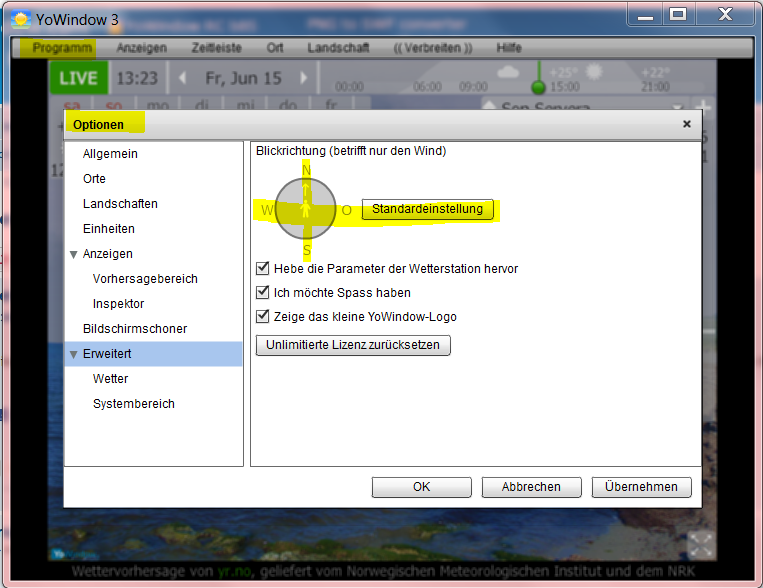This screenshot has height=588, width=763.
Task: Toggle Hebe die Parameter der Wetterstation hervor
Action: (x=263, y=269)
